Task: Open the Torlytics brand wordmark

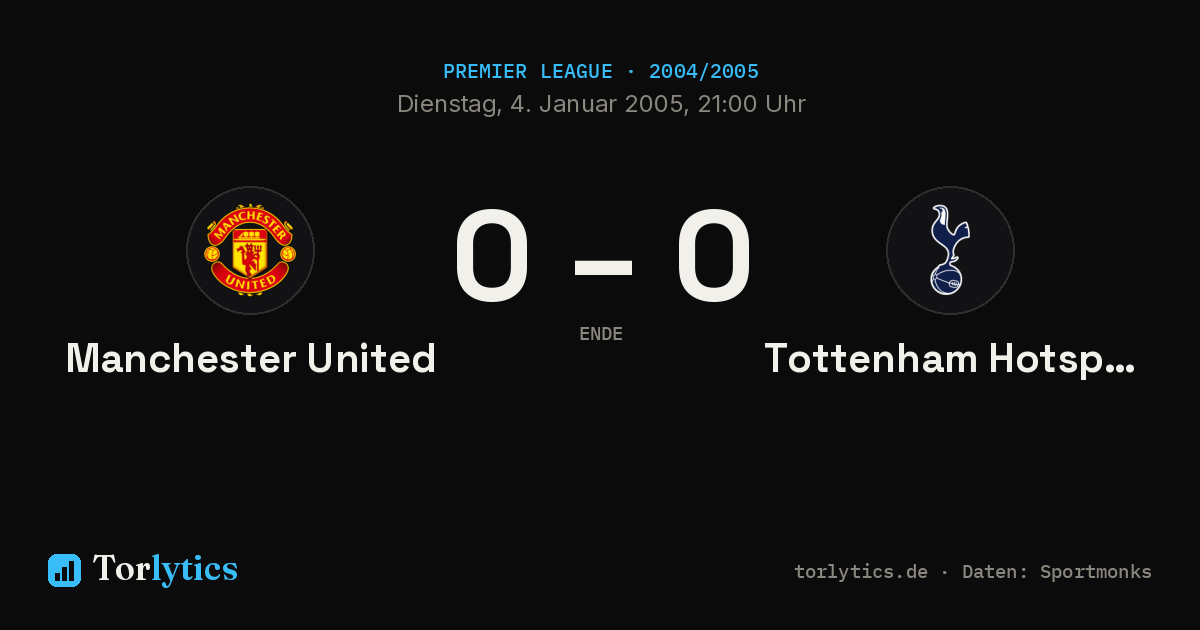Action: tap(165, 569)
